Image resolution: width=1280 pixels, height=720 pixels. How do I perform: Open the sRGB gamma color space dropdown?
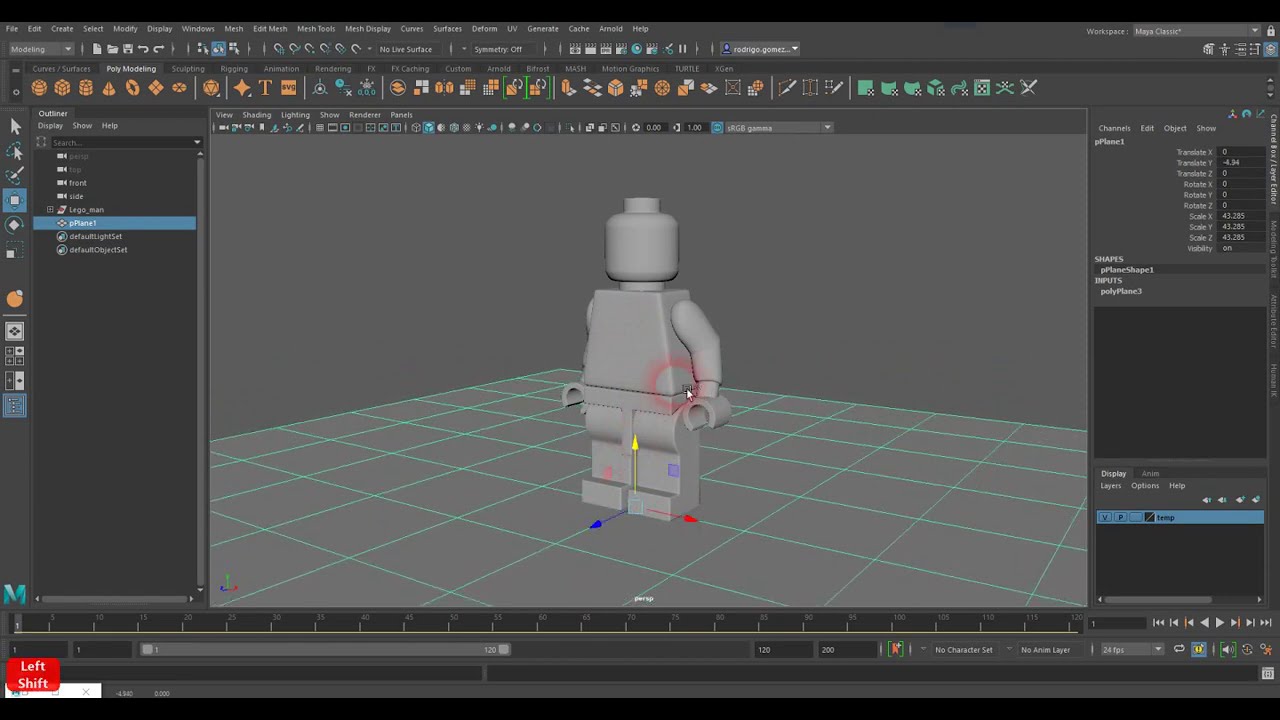tap(777, 128)
